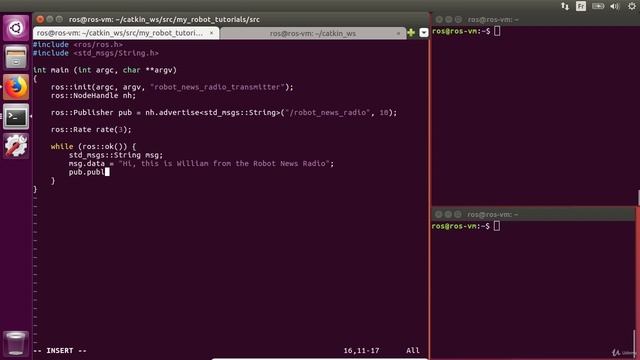Click the vim window title bar text
The width and height of the screenshot is (640, 360).
164,20
